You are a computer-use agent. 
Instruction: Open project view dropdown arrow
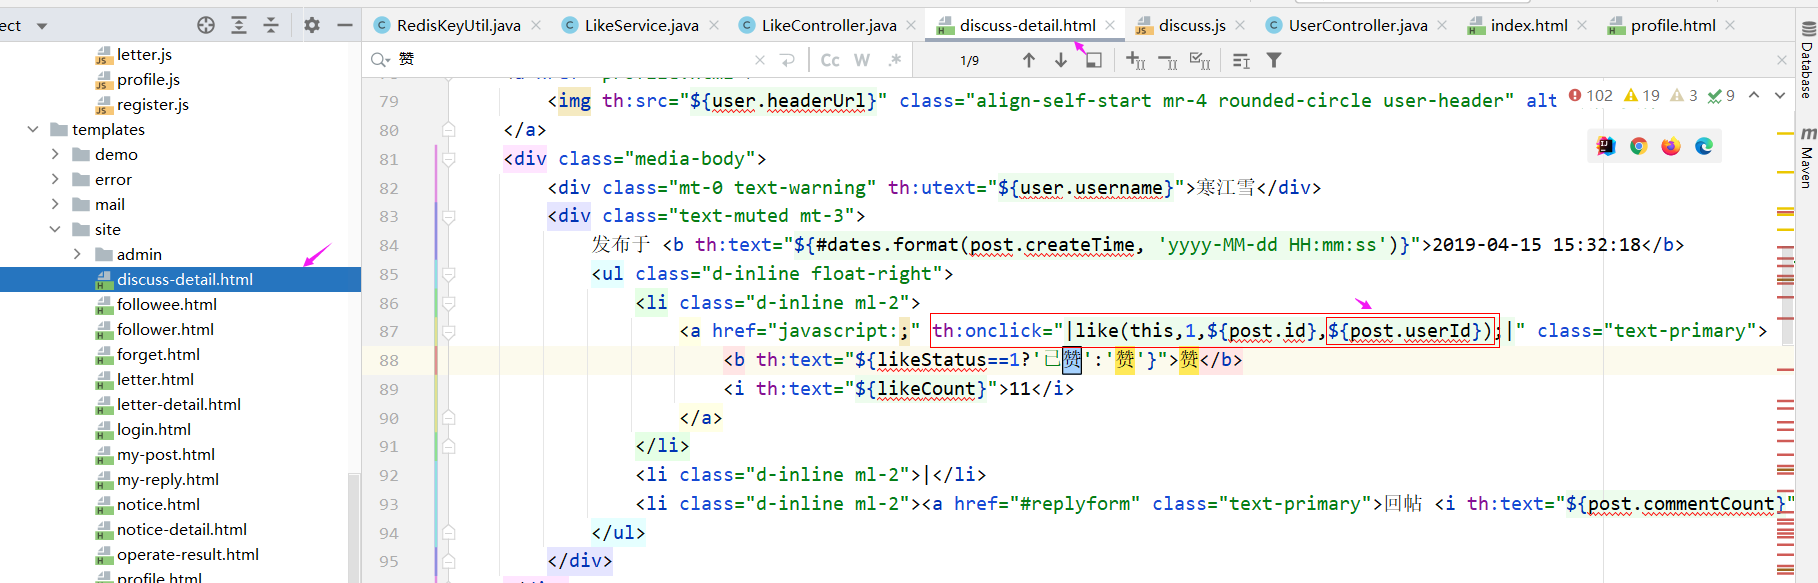point(42,26)
